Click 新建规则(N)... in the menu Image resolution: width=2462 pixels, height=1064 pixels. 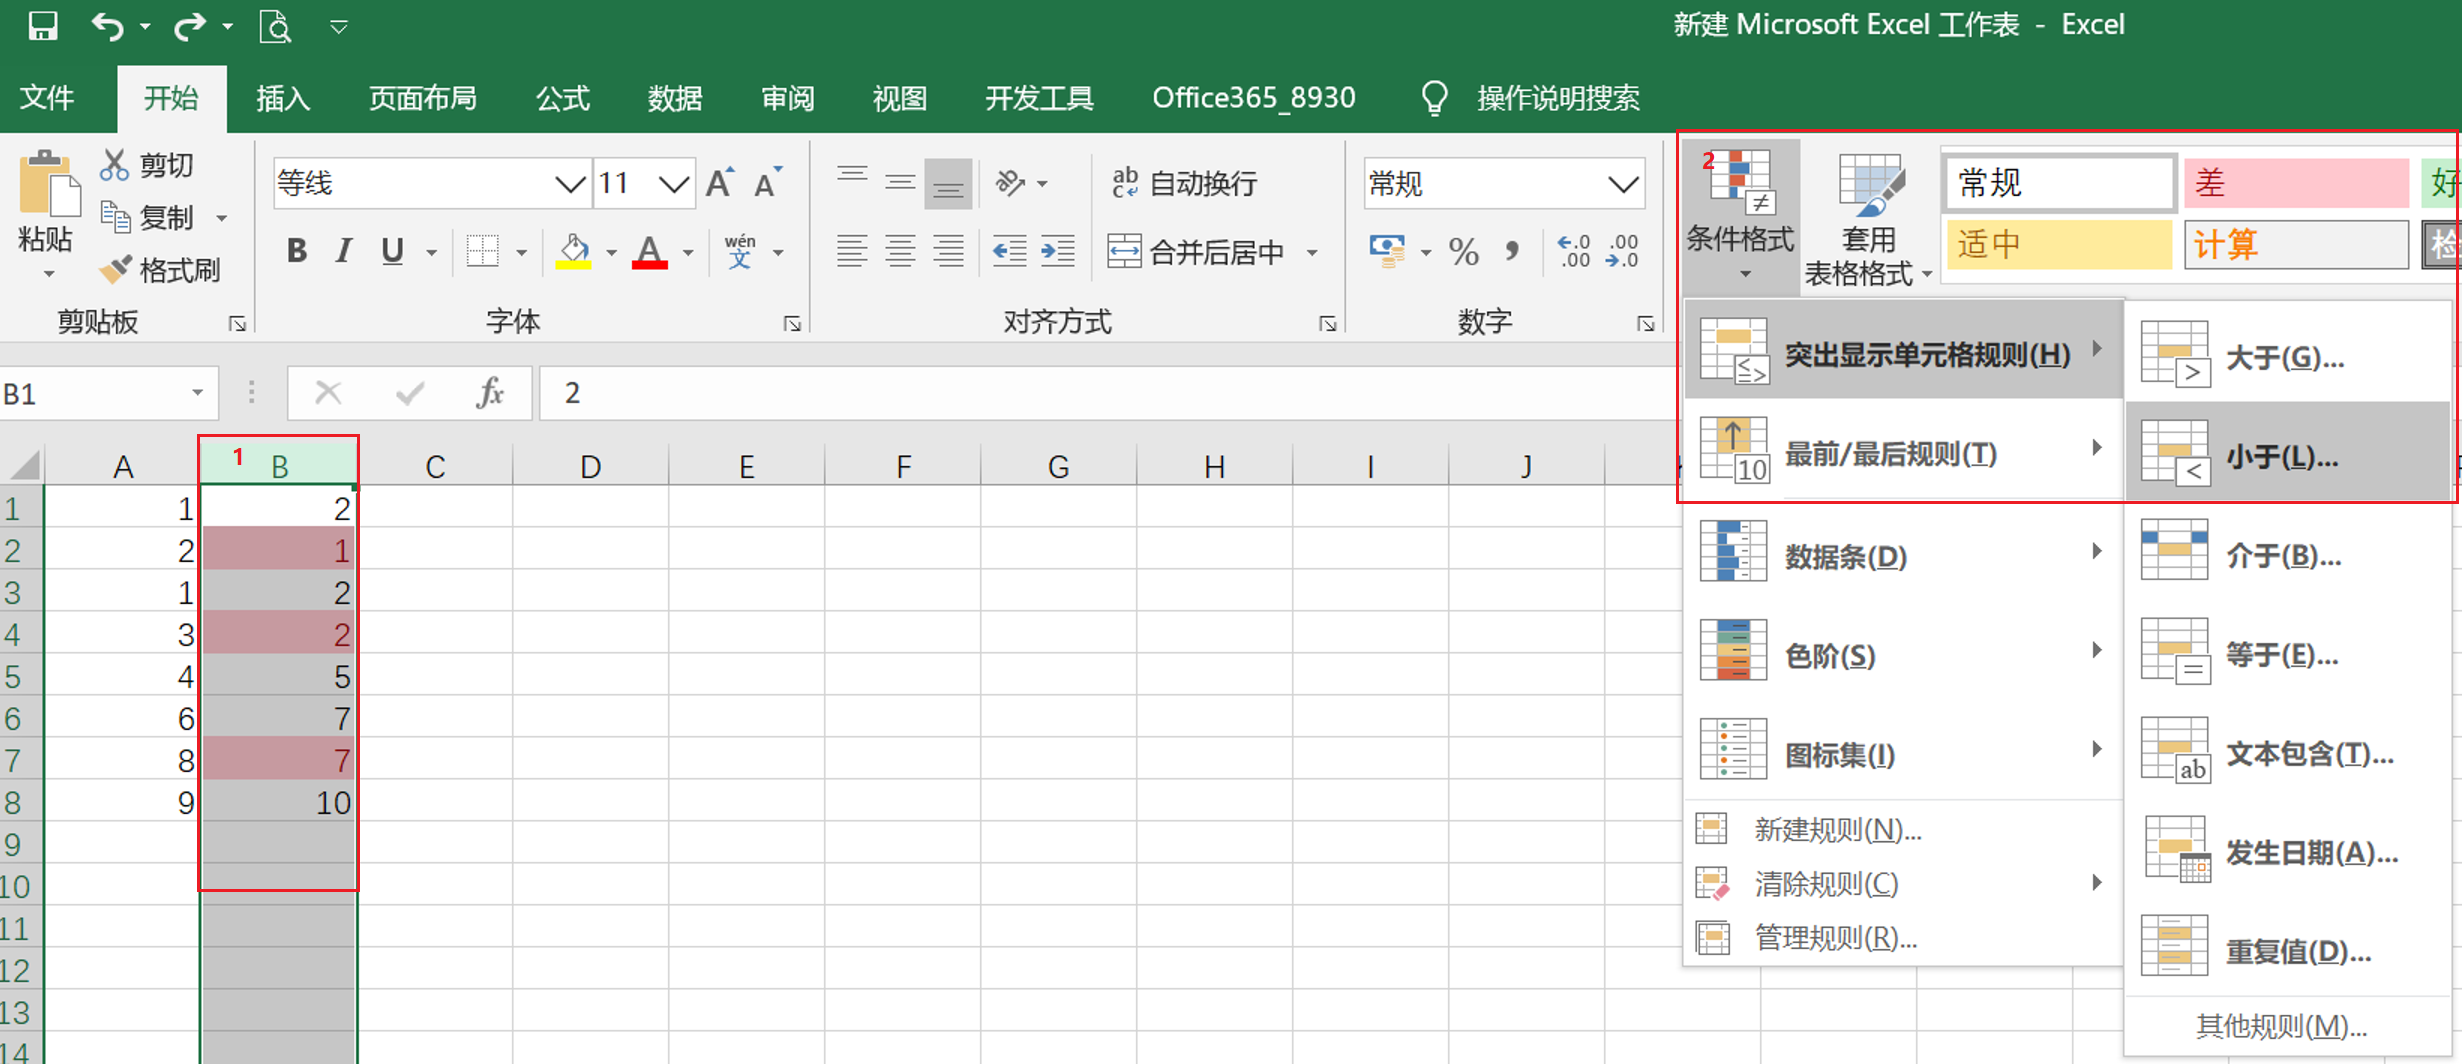(x=1904, y=829)
